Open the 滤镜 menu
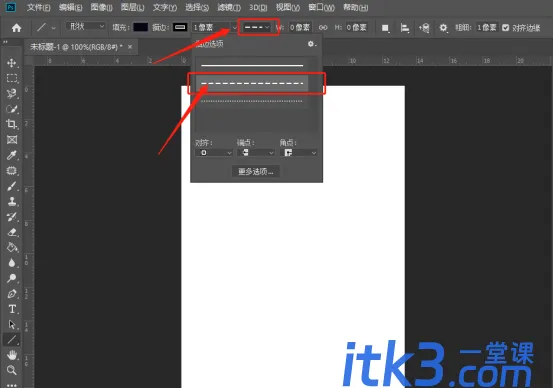554x388 pixels. pyautogui.click(x=229, y=7)
